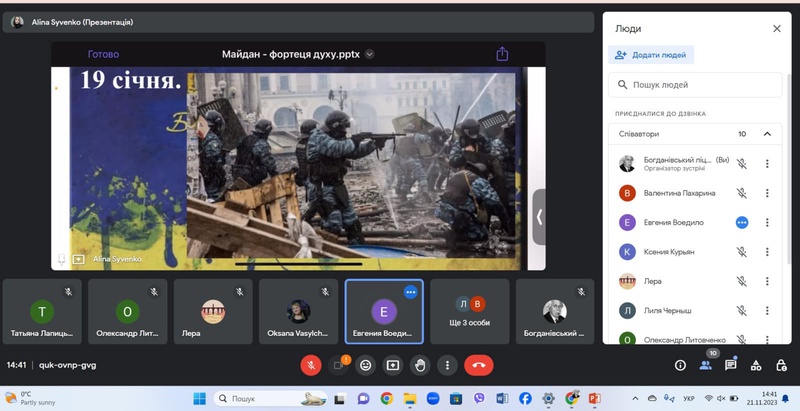Open the notifications bell in system tray
The height and width of the screenshot is (411, 800).
[786, 398]
